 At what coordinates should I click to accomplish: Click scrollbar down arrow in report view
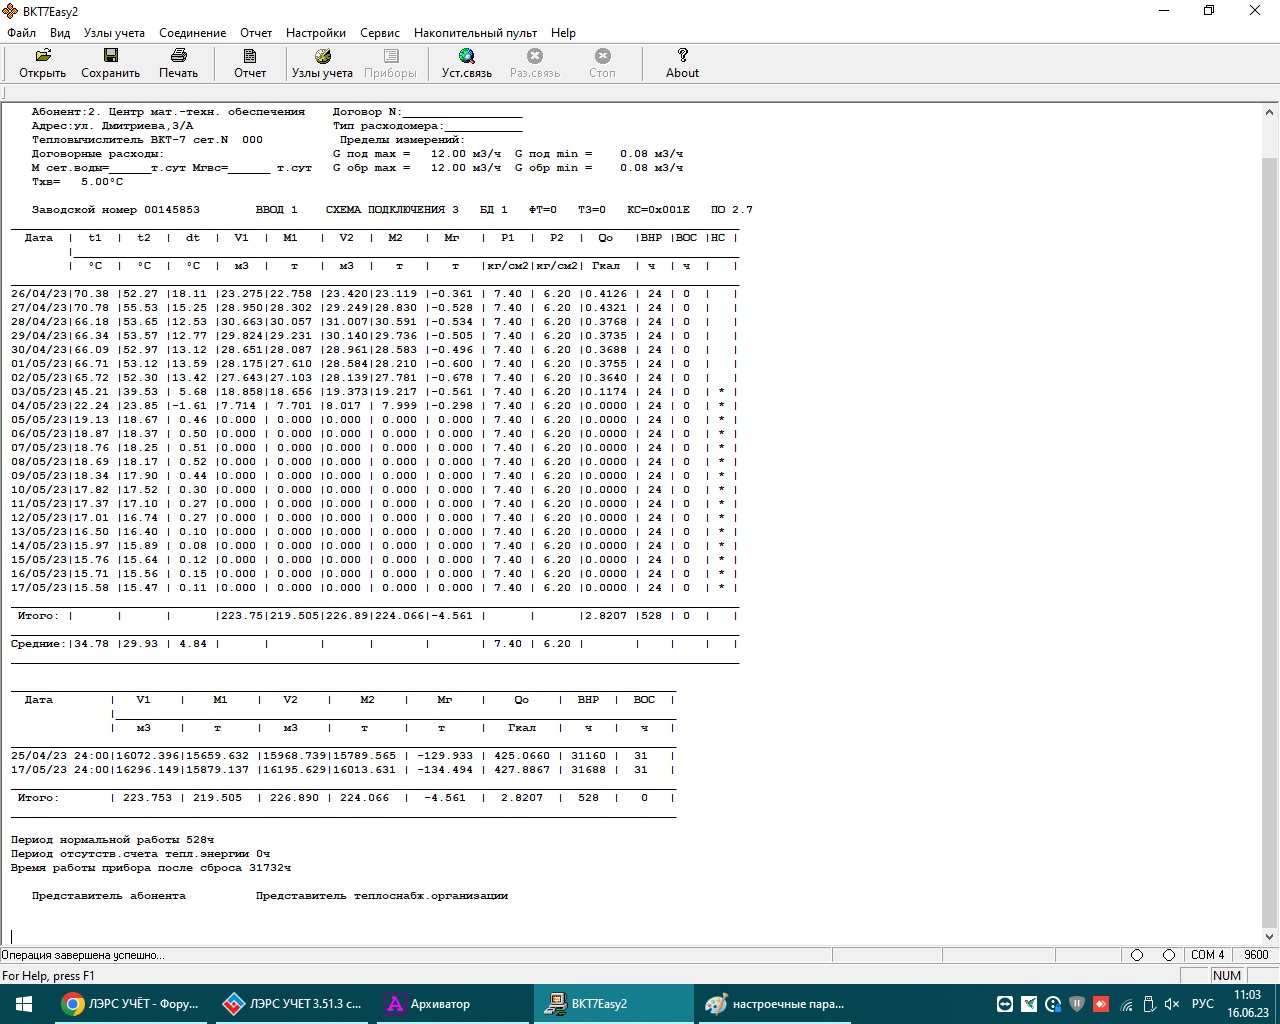(1270, 937)
